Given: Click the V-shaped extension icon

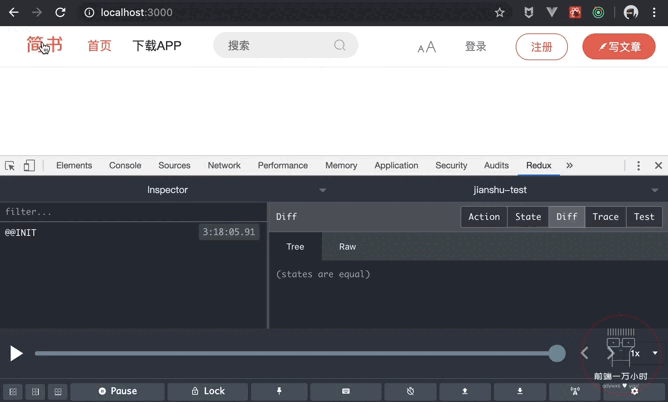Looking at the screenshot, I should 552,12.
